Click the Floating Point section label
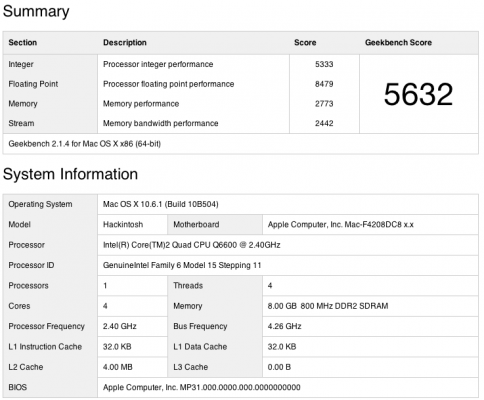The height and width of the screenshot is (400, 484). (33, 84)
